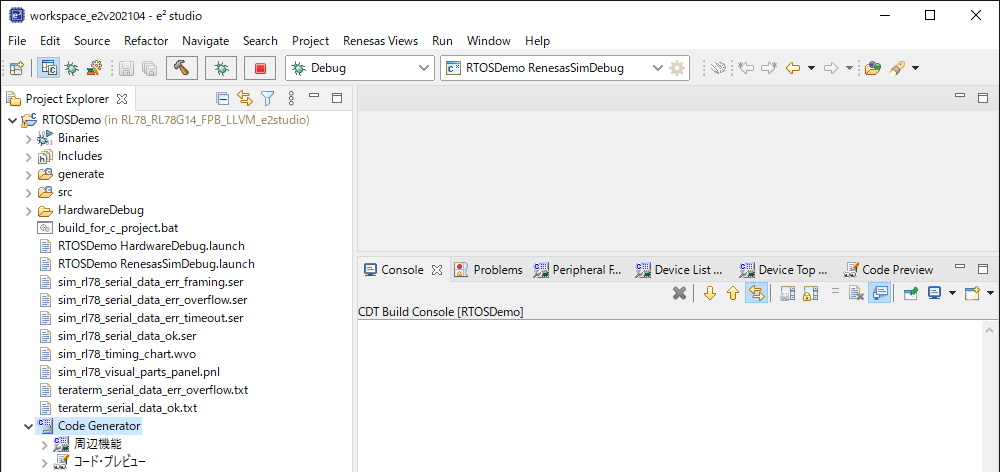
Task: Click Open Console new console icon
Action: [x=972, y=293]
